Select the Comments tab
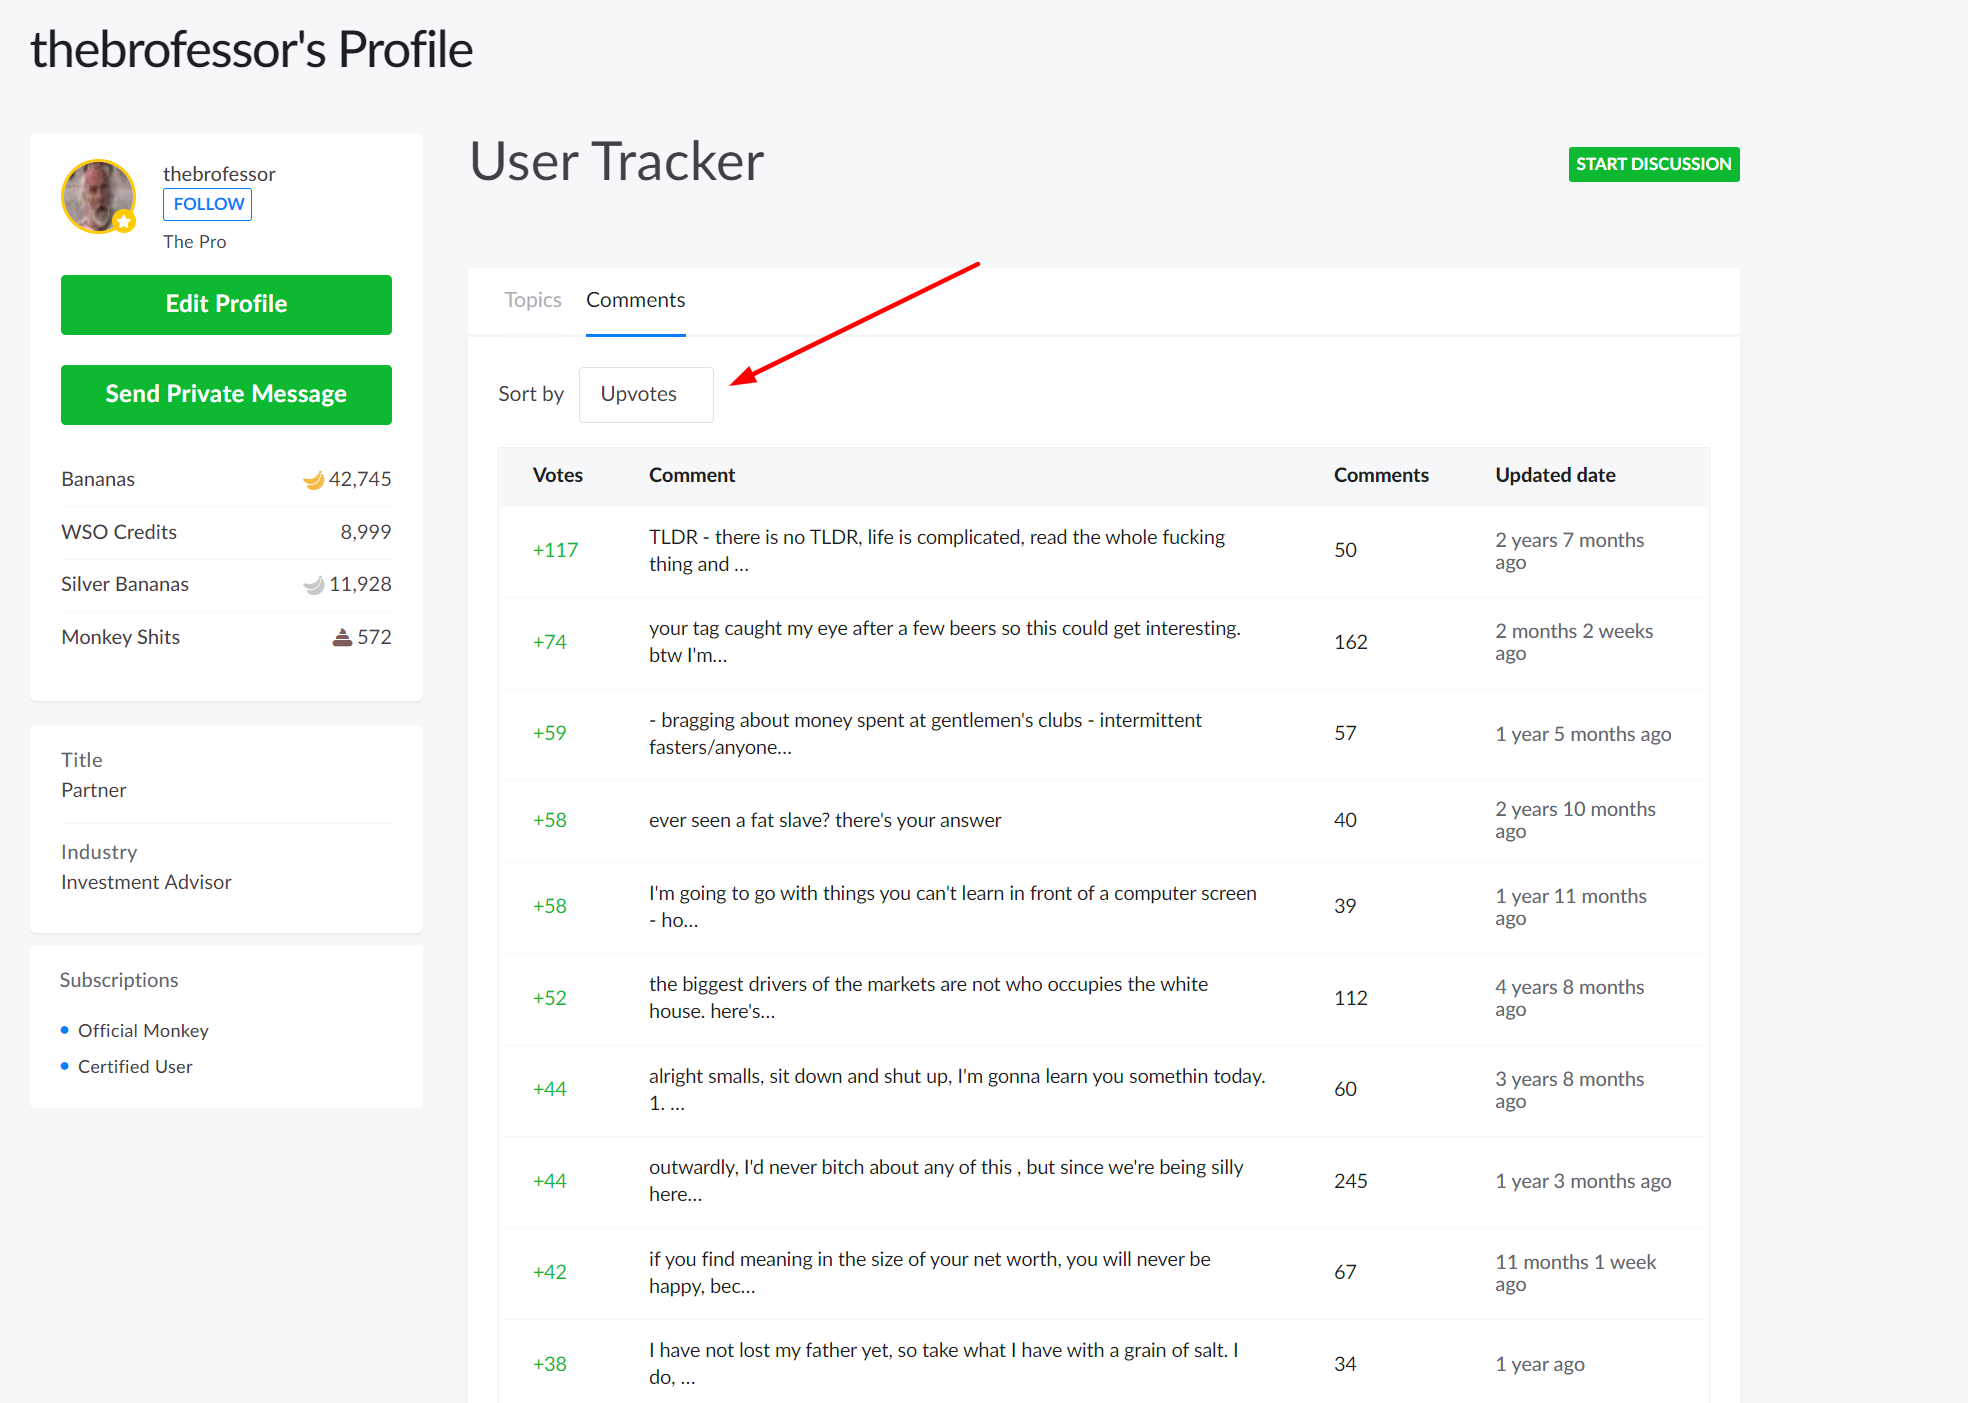 (635, 300)
